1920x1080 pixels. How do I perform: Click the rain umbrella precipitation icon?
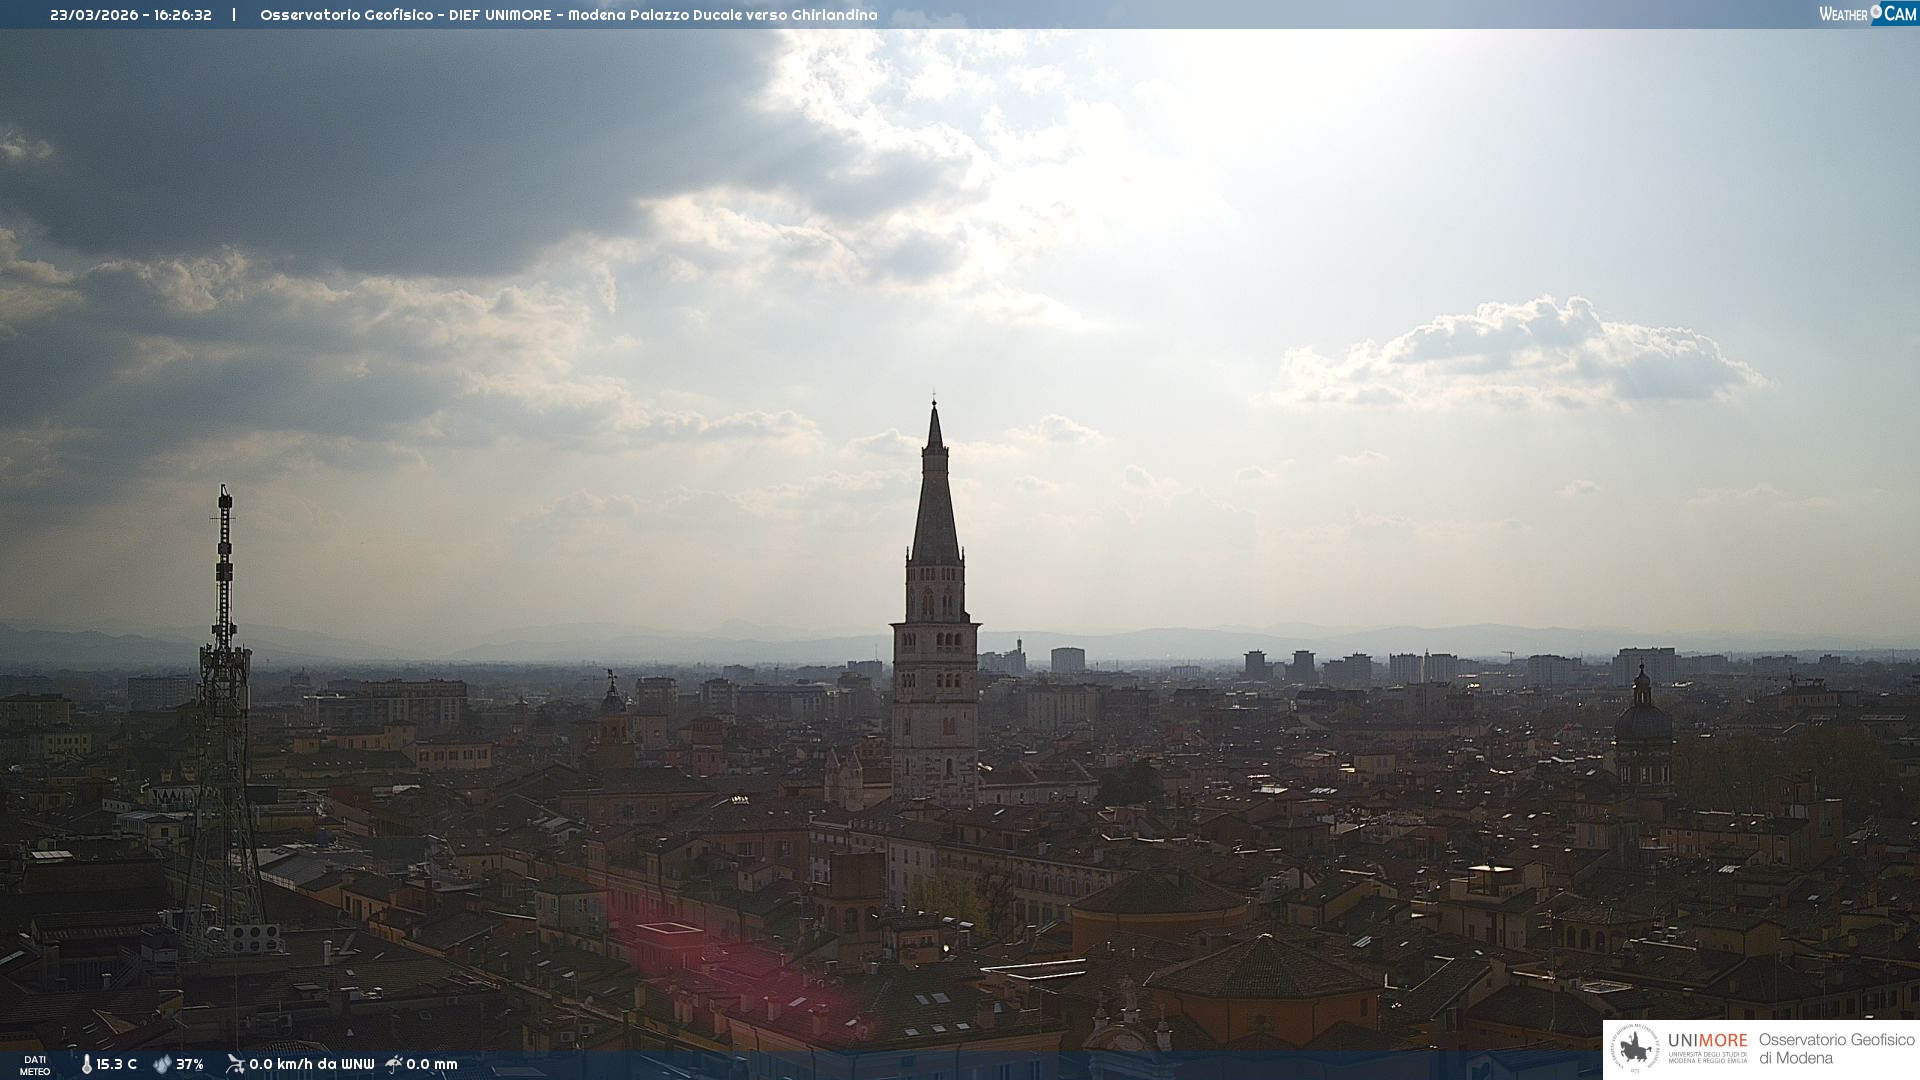click(394, 1064)
